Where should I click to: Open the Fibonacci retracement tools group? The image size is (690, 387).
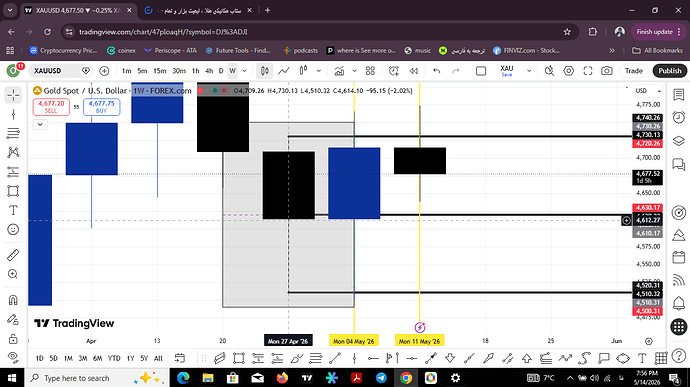13,133
